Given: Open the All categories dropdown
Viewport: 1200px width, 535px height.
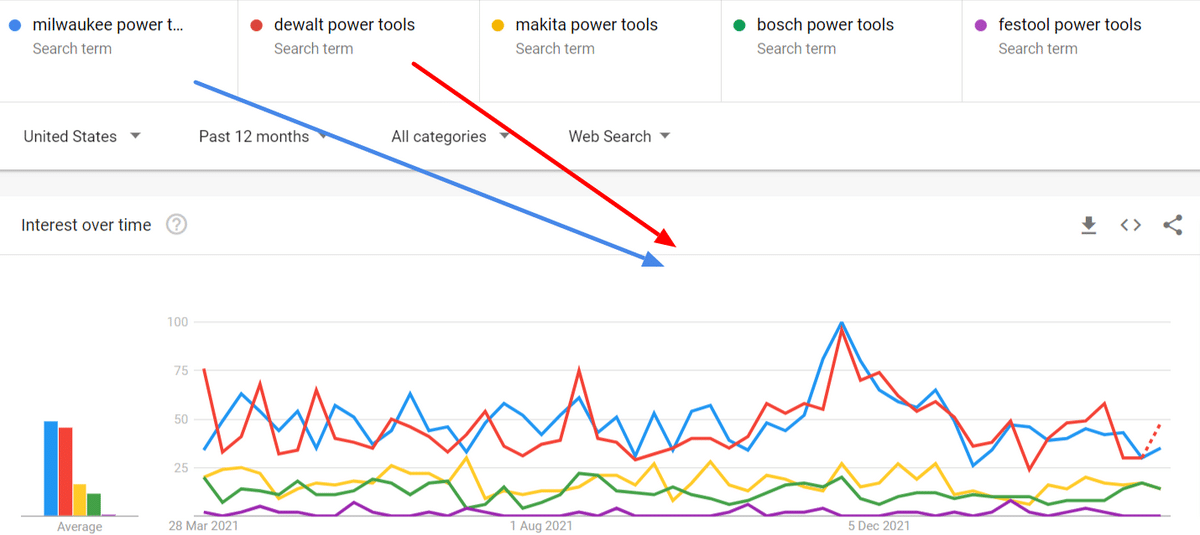Looking at the screenshot, I should (x=450, y=136).
